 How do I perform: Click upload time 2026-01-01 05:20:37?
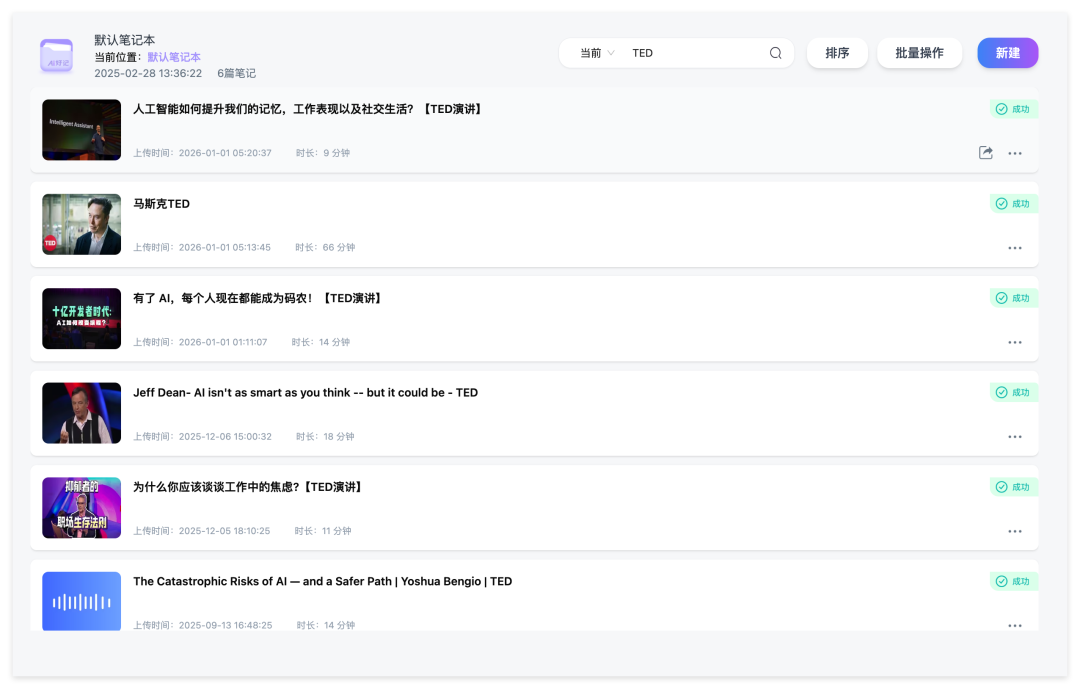[x=202, y=153]
